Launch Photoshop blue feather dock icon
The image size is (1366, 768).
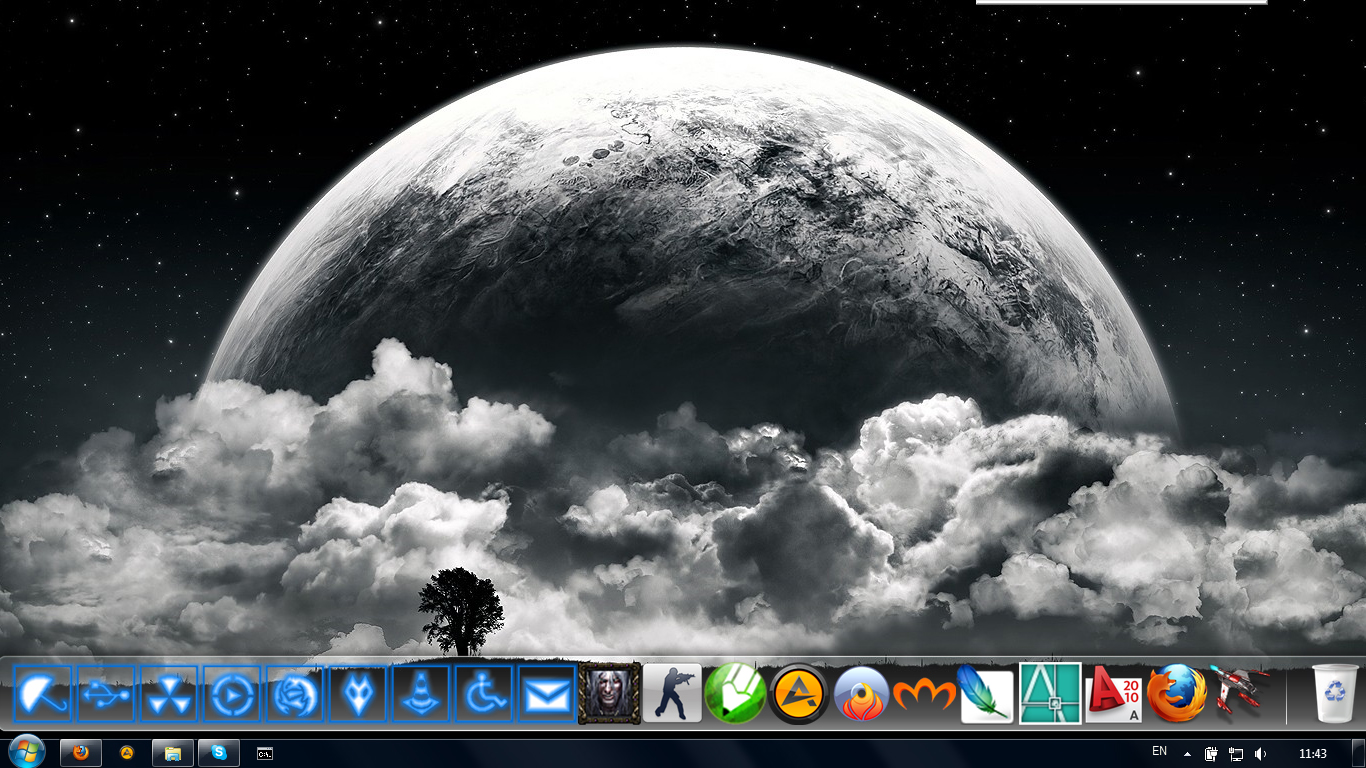point(986,693)
